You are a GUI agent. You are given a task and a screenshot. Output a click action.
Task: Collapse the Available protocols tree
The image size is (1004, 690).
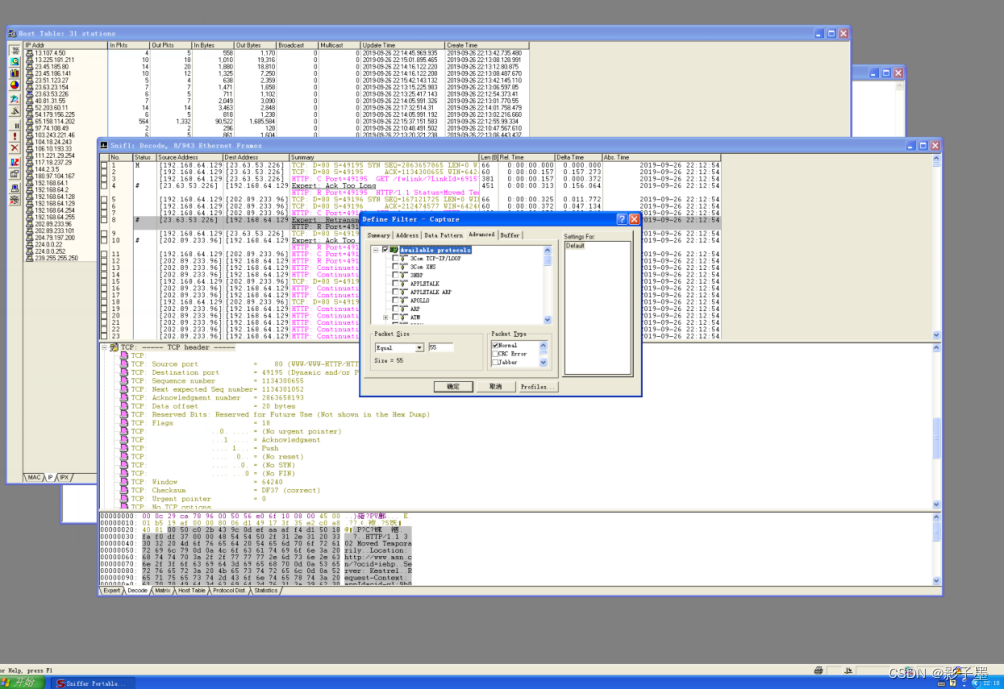[375, 250]
